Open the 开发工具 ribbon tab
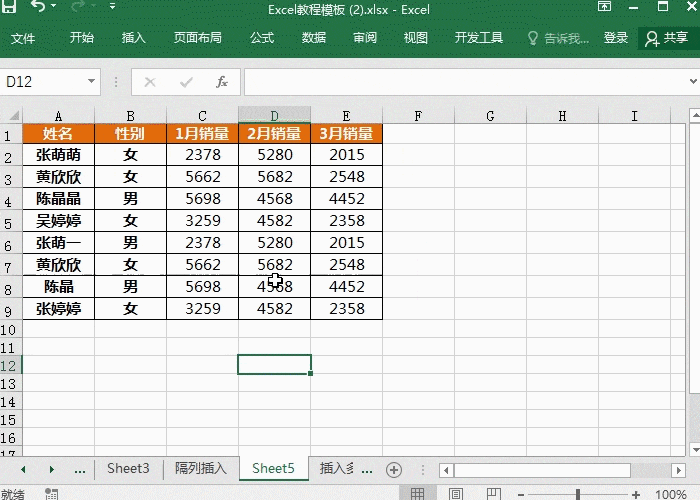This screenshot has height=500, width=700. tap(479, 38)
